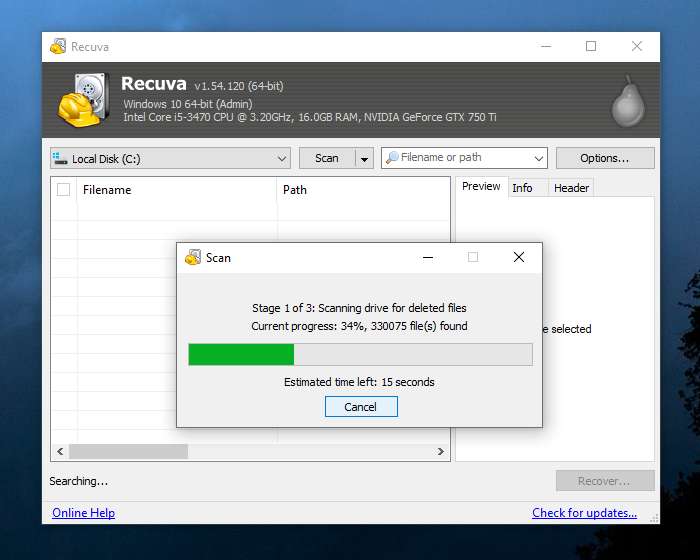Click the Piriform pear logo

[628, 101]
